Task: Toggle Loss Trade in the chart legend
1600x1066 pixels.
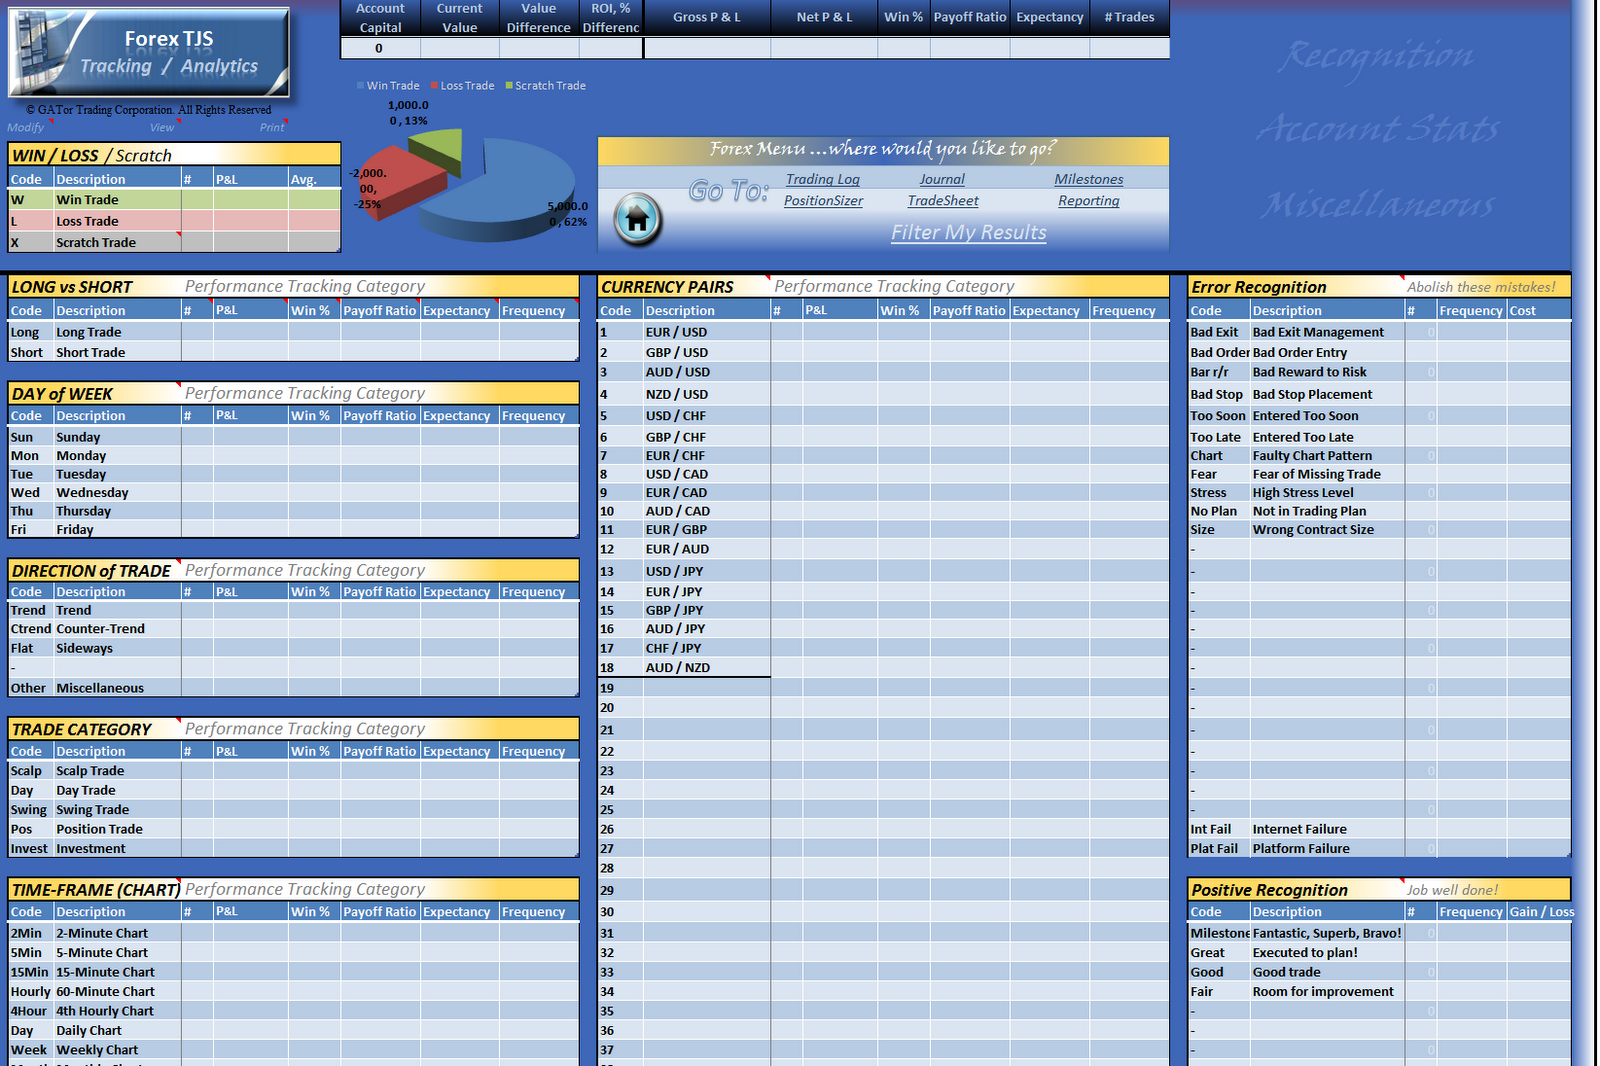Action: pos(466,85)
